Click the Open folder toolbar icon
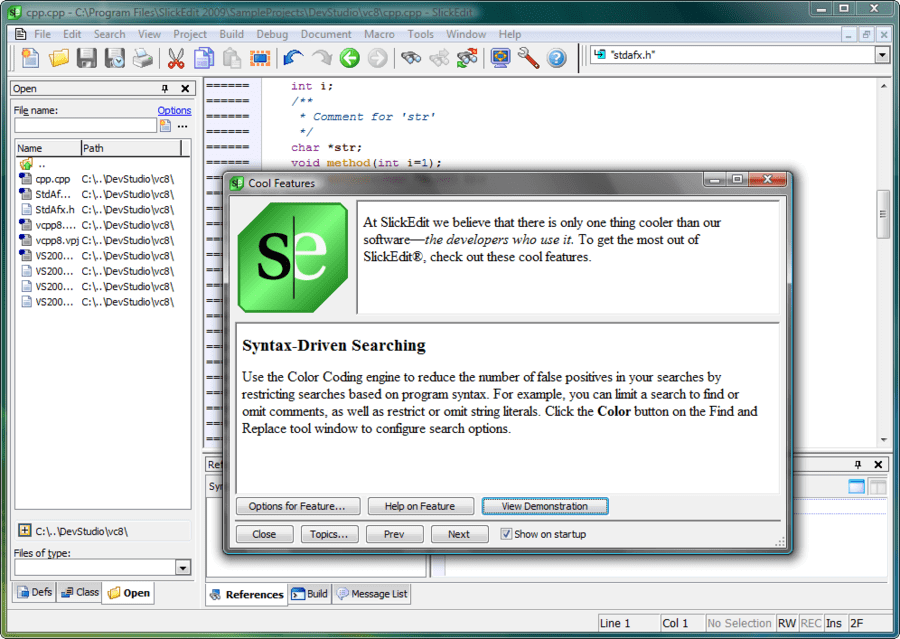This screenshot has width=900, height=639. click(x=59, y=58)
